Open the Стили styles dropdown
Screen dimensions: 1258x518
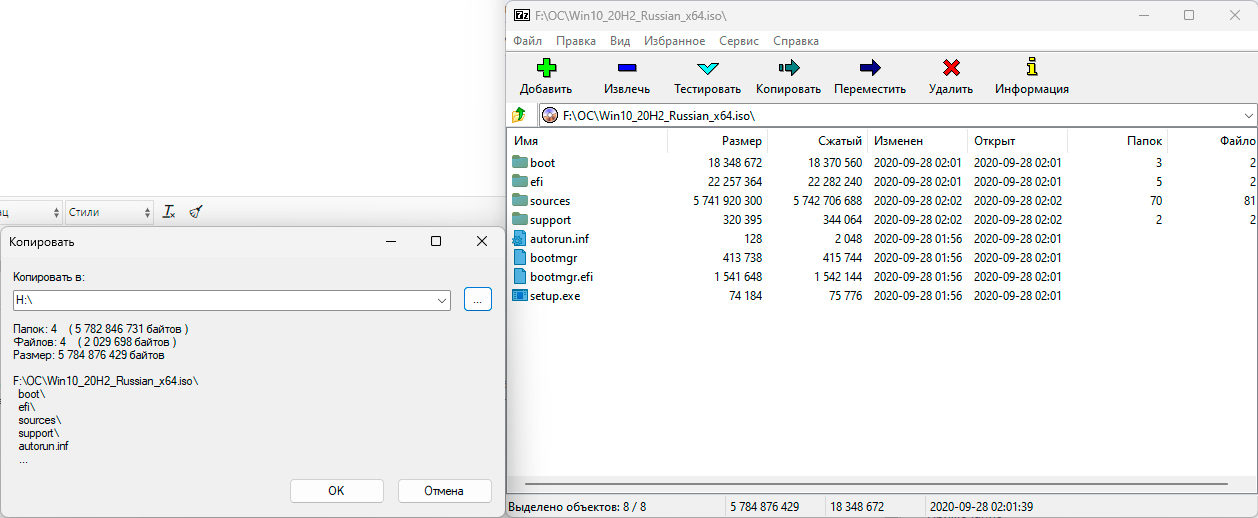click(x=110, y=212)
